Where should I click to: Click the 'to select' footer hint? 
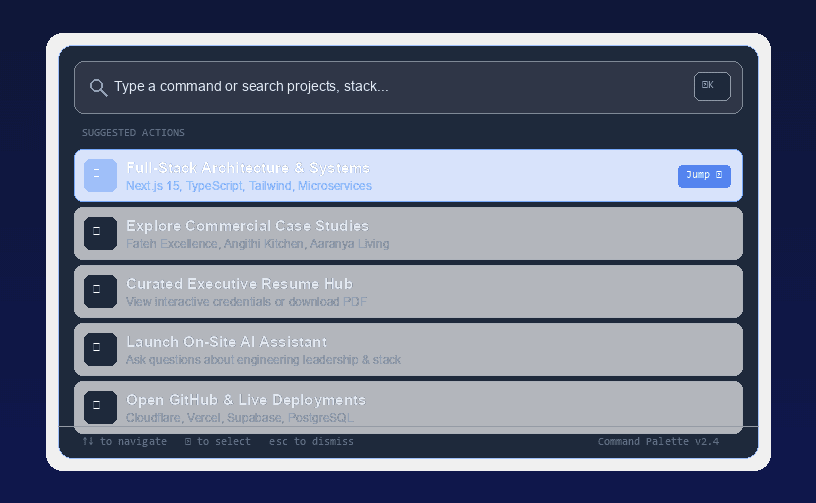click(218, 442)
